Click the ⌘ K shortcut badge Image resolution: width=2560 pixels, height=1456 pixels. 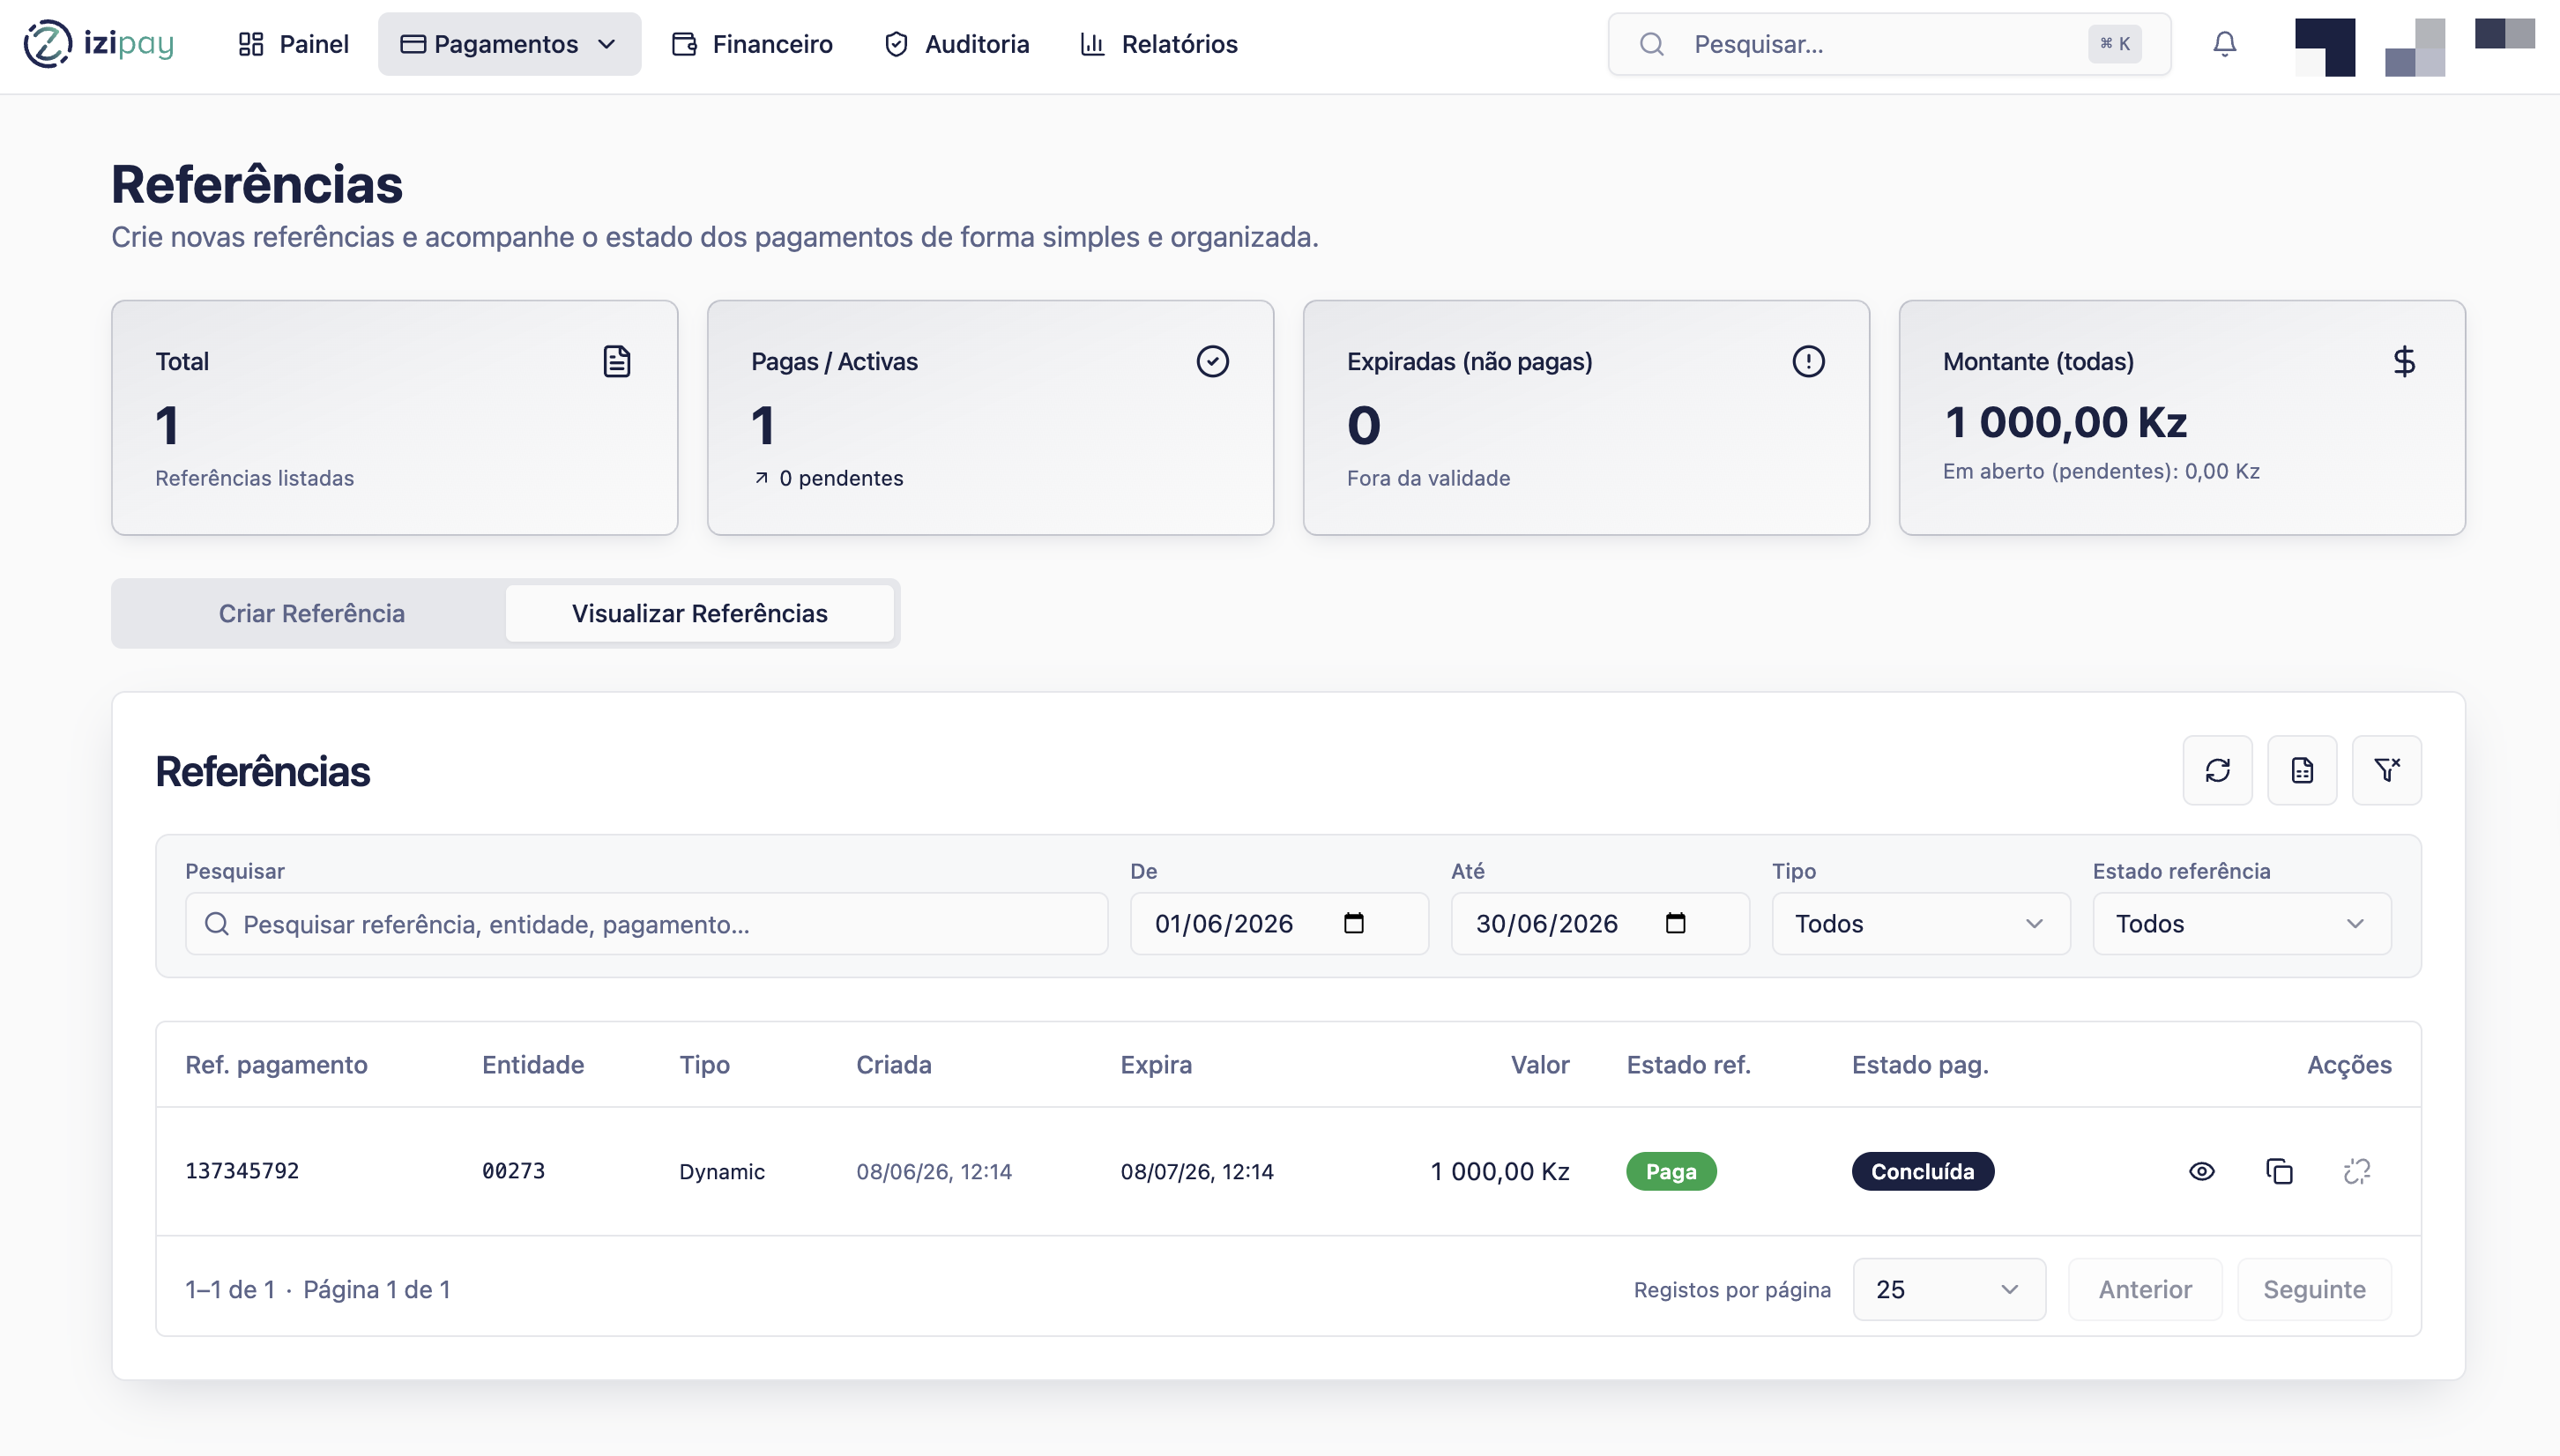tap(2114, 44)
